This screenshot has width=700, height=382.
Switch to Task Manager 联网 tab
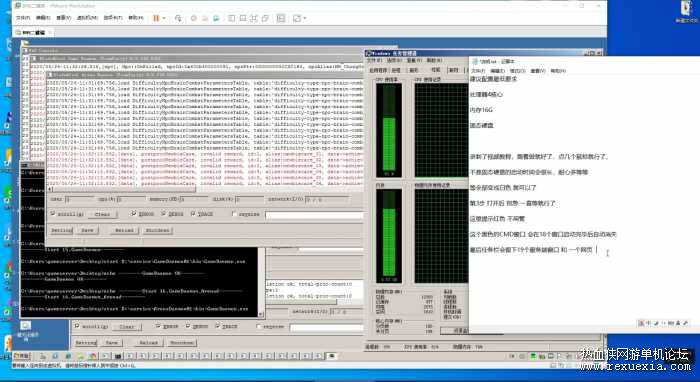coord(453,70)
